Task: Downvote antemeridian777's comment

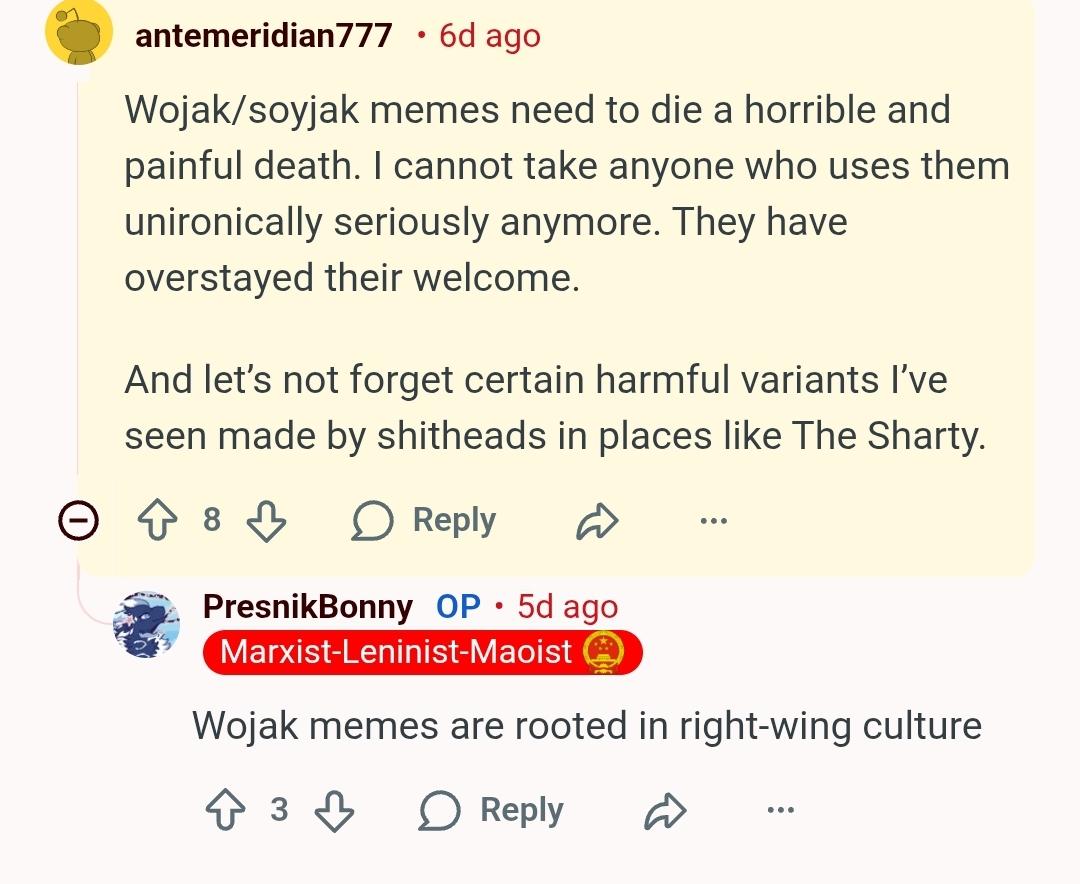Action: (x=266, y=521)
